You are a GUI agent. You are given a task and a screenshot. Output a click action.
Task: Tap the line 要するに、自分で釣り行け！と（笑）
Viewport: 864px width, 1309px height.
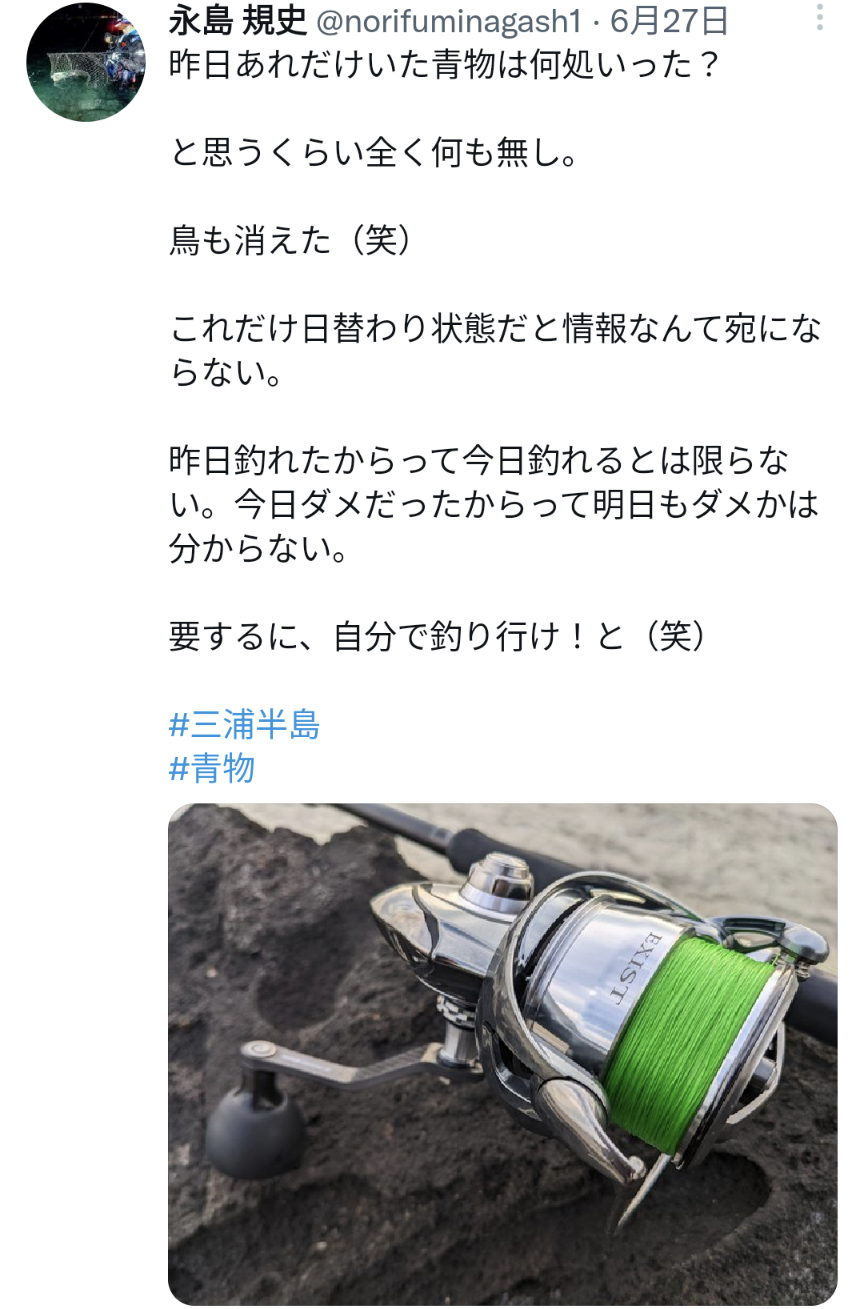tap(439, 637)
